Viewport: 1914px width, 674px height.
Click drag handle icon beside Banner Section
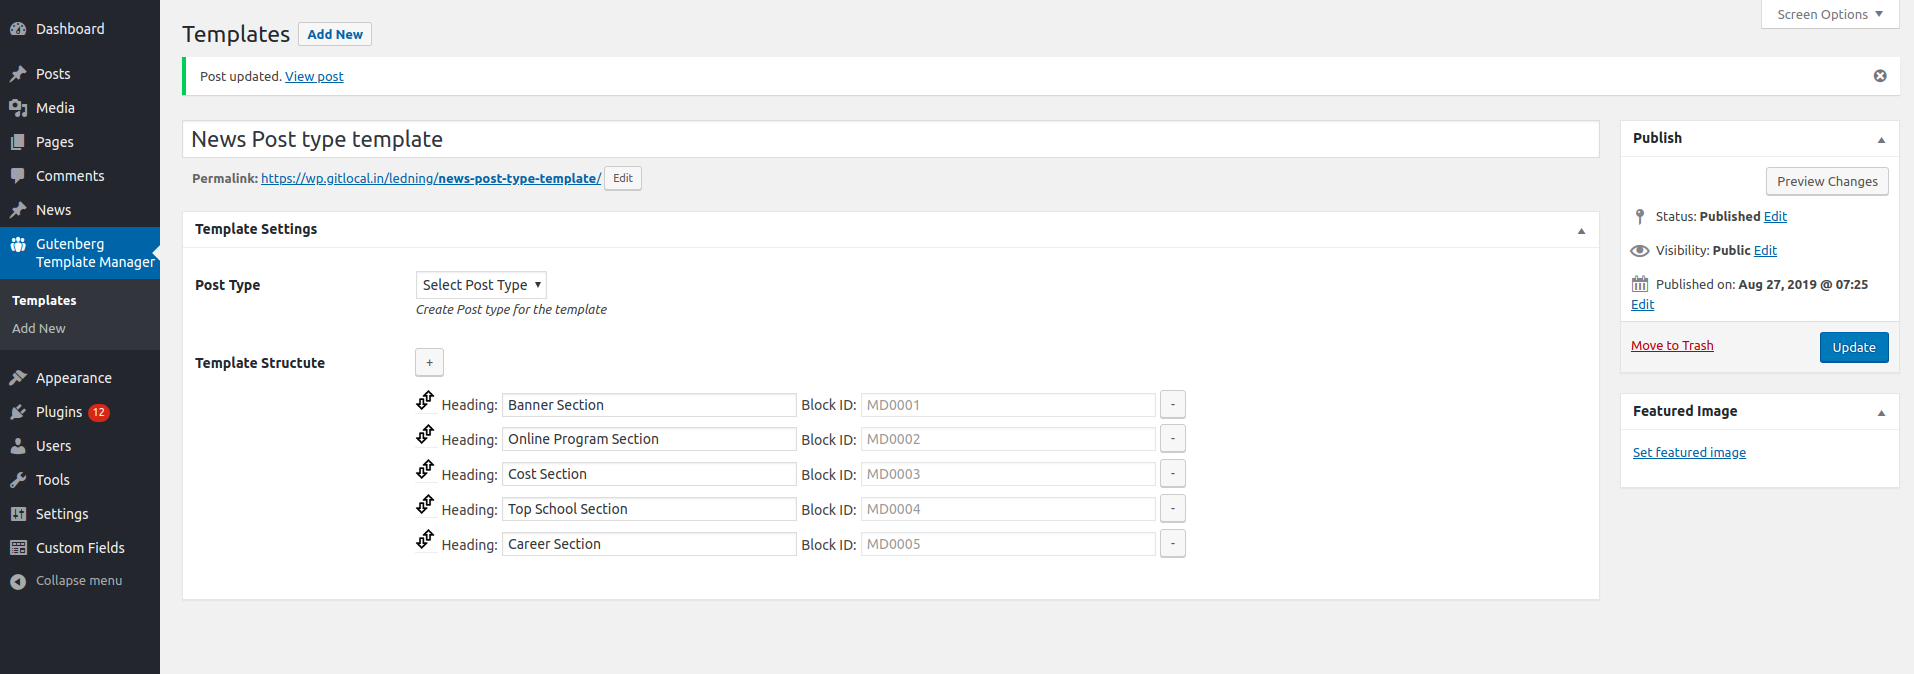(x=425, y=401)
